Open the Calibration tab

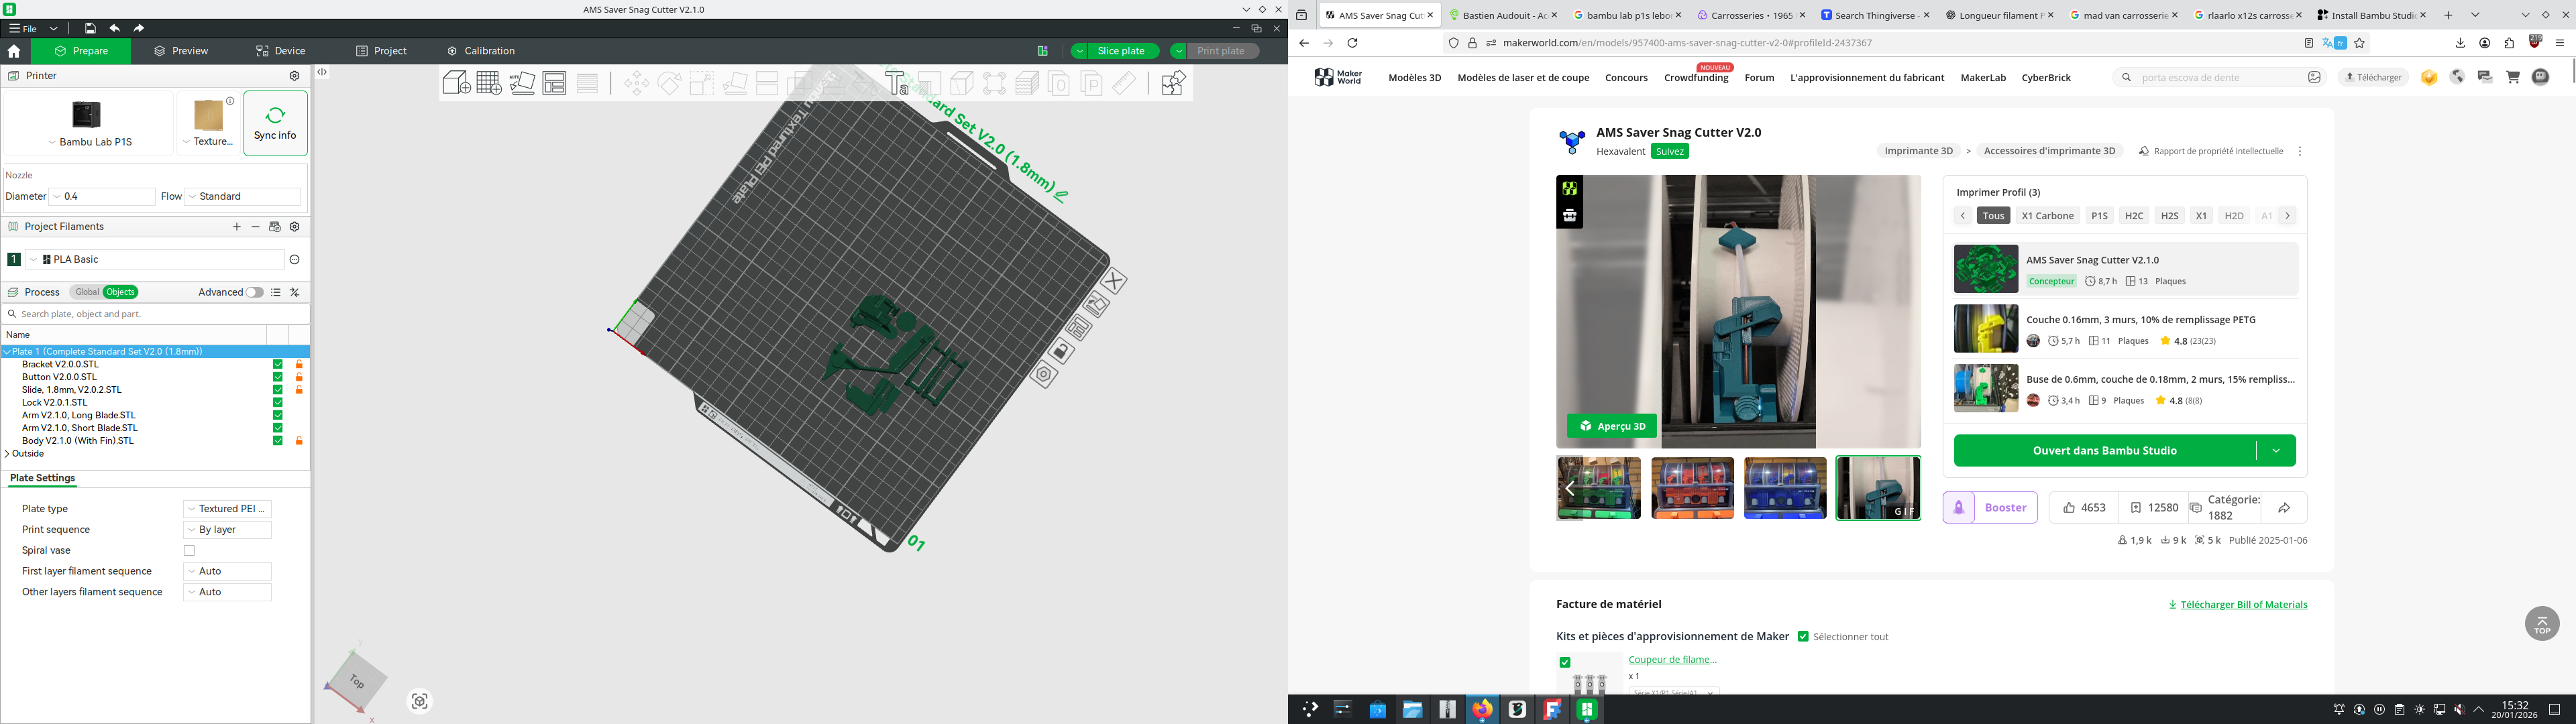(x=481, y=51)
